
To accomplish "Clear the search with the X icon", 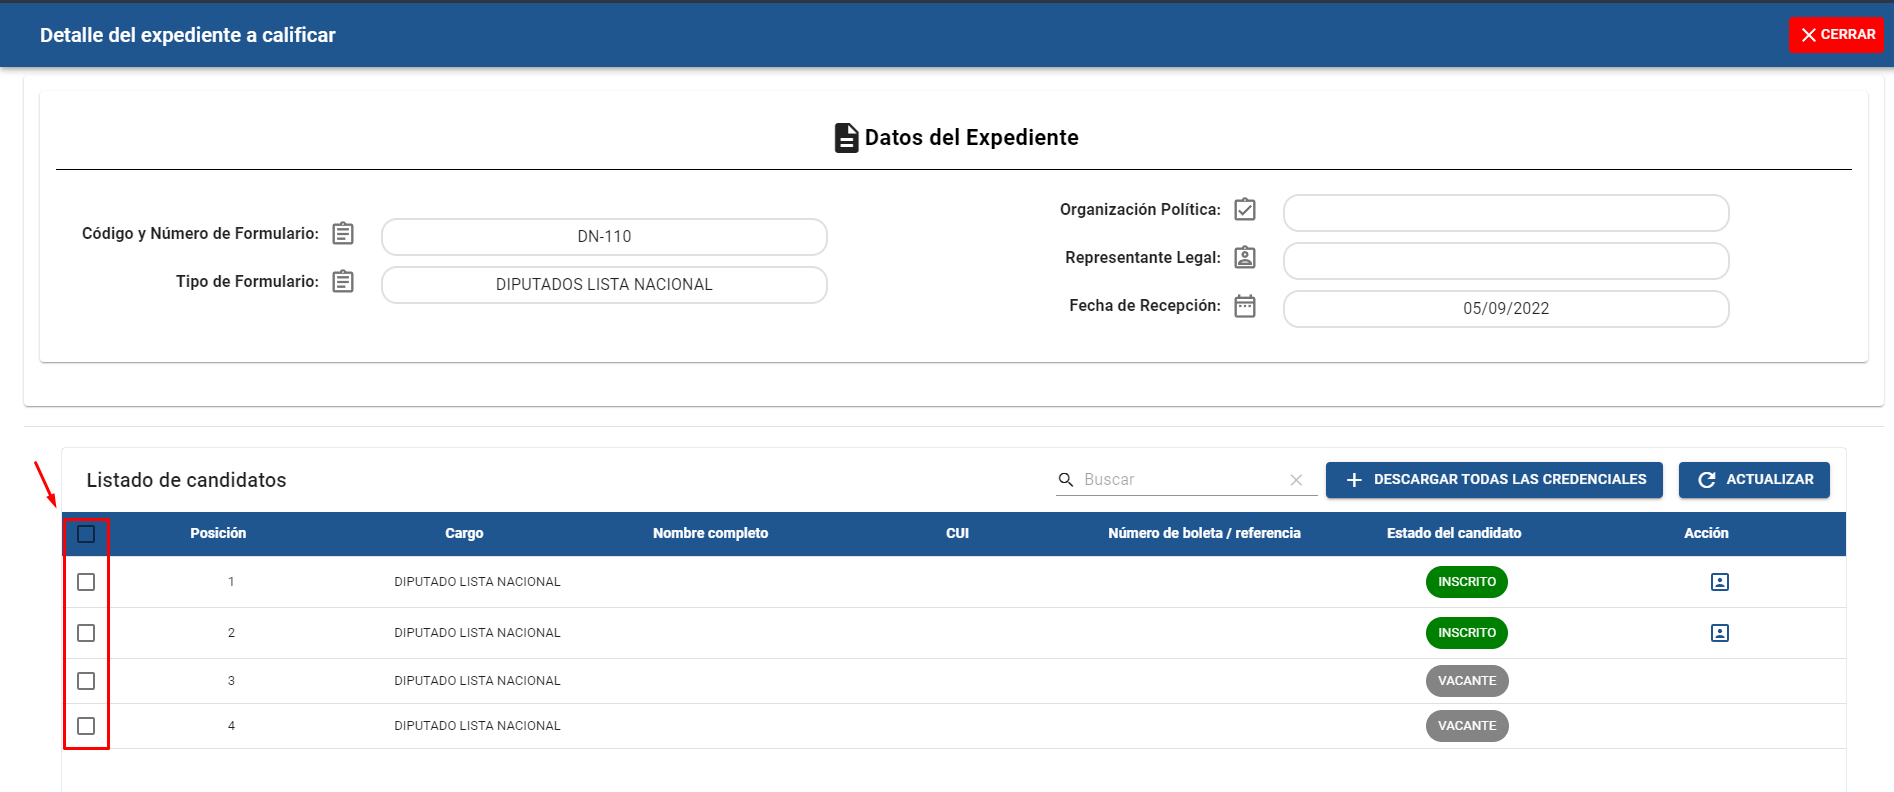I will pyautogui.click(x=1296, y=480).
